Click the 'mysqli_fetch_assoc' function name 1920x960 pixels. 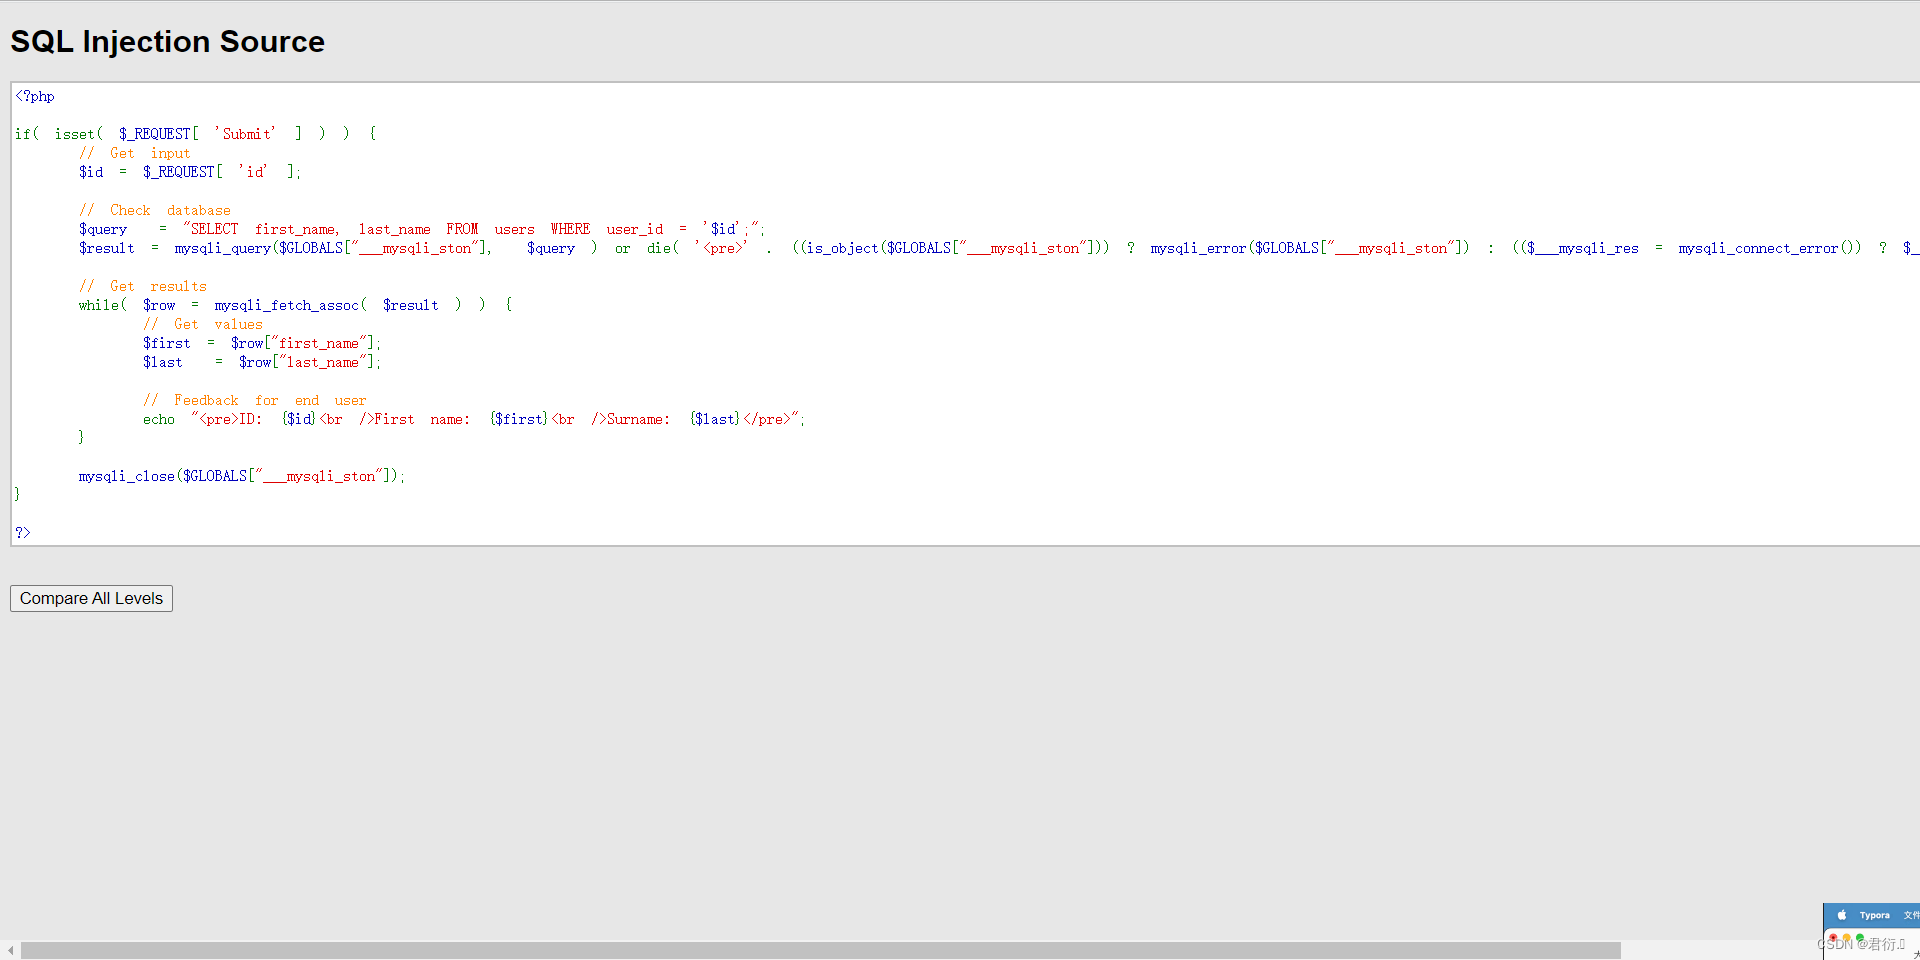[x=286, y=305]
